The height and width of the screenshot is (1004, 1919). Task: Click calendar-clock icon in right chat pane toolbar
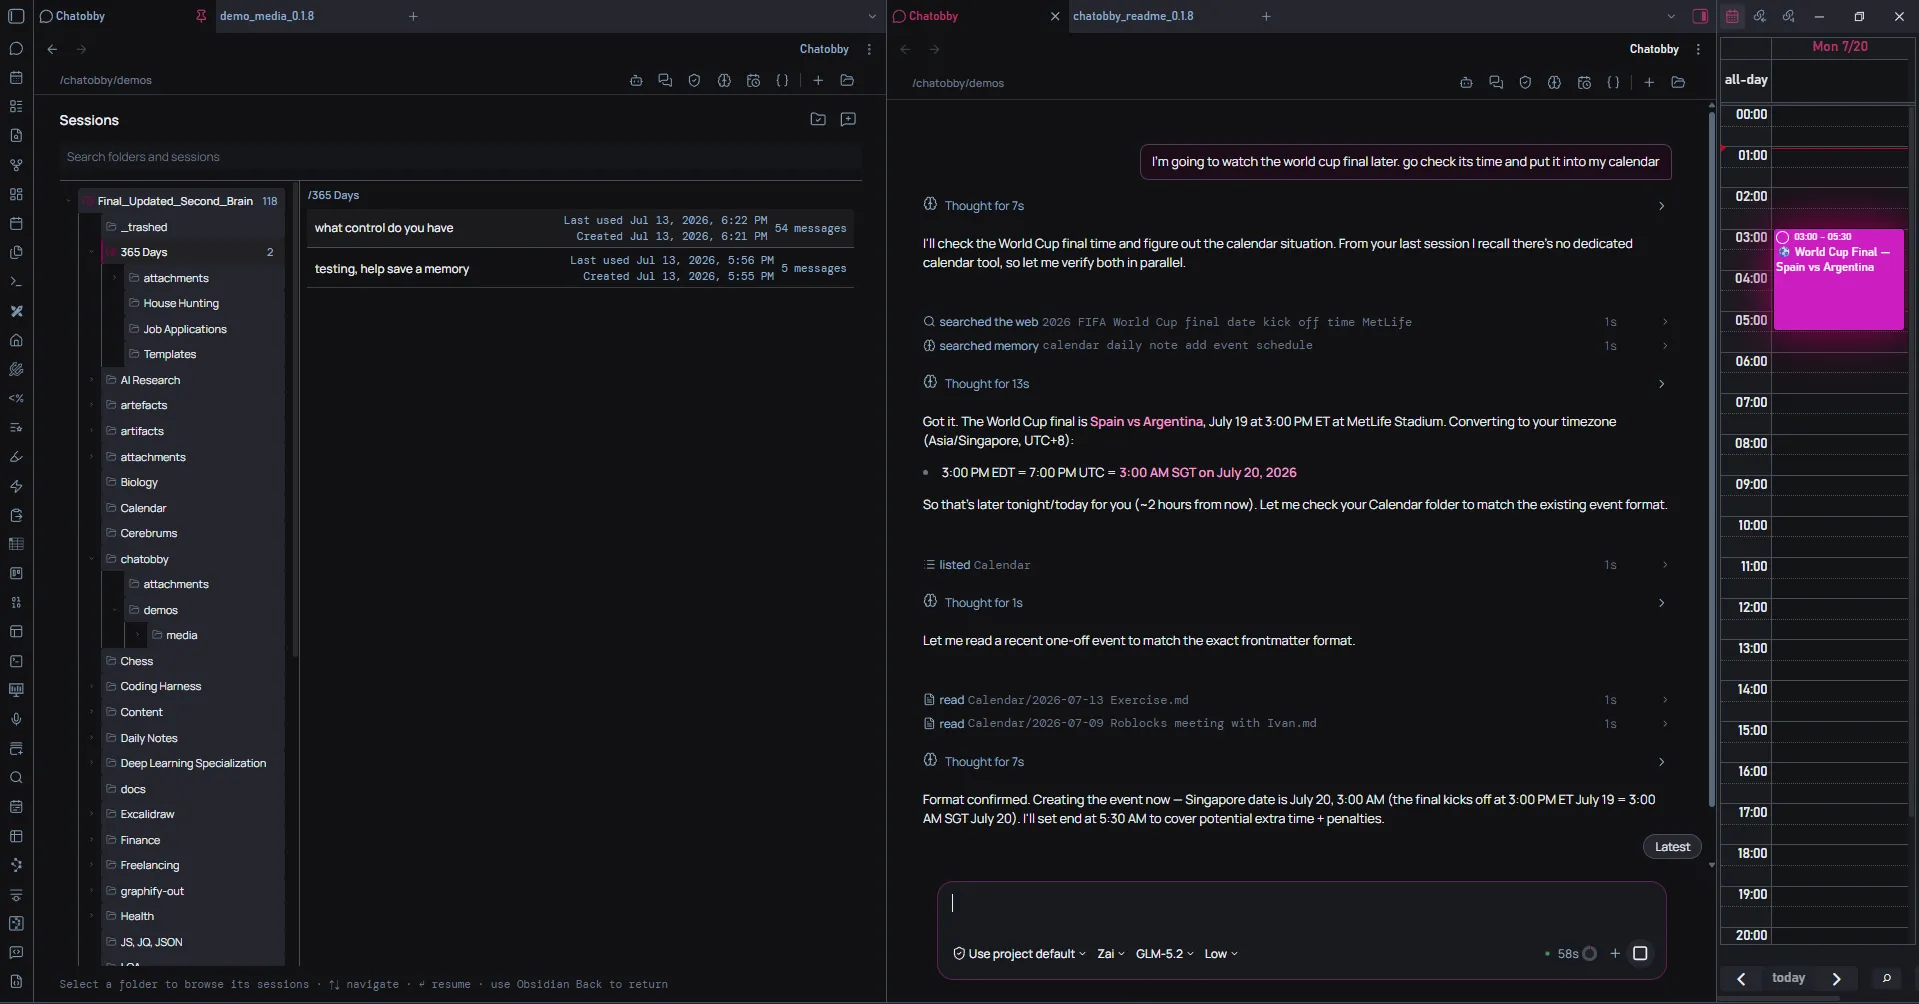tap(1584, 83)
